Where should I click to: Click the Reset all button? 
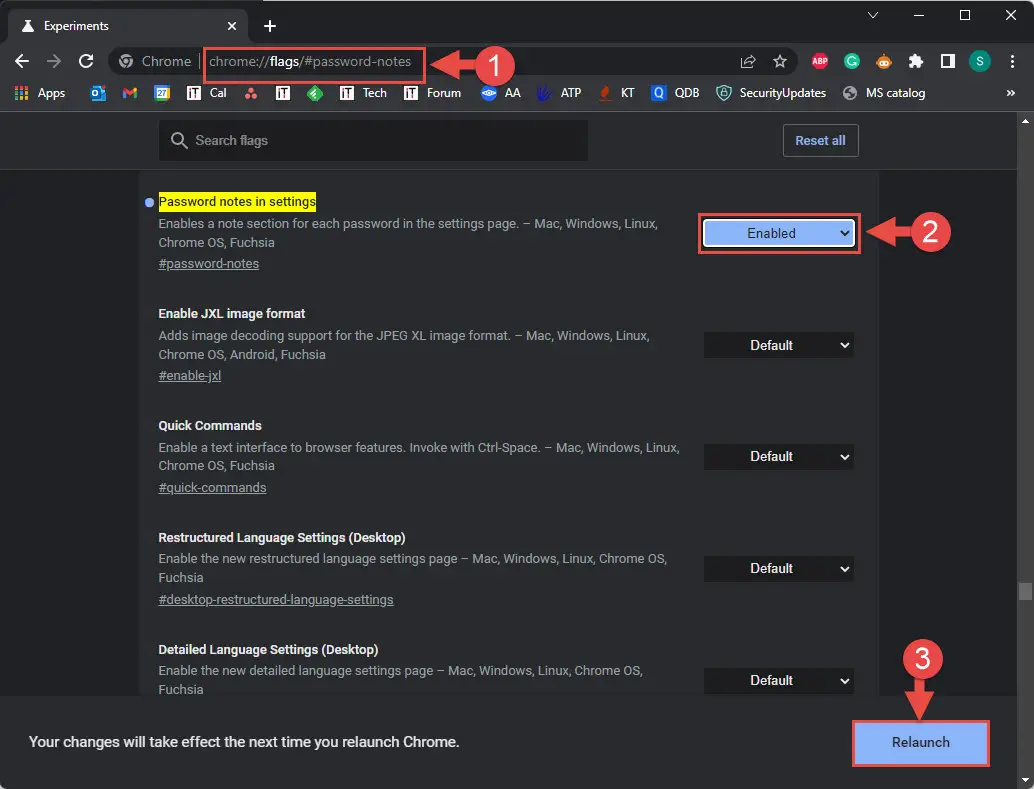click(x=820, y=141)
